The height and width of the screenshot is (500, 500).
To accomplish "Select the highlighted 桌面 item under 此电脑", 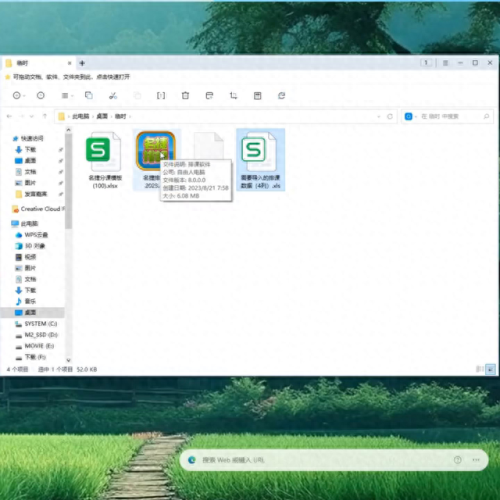I will point(33,312).
